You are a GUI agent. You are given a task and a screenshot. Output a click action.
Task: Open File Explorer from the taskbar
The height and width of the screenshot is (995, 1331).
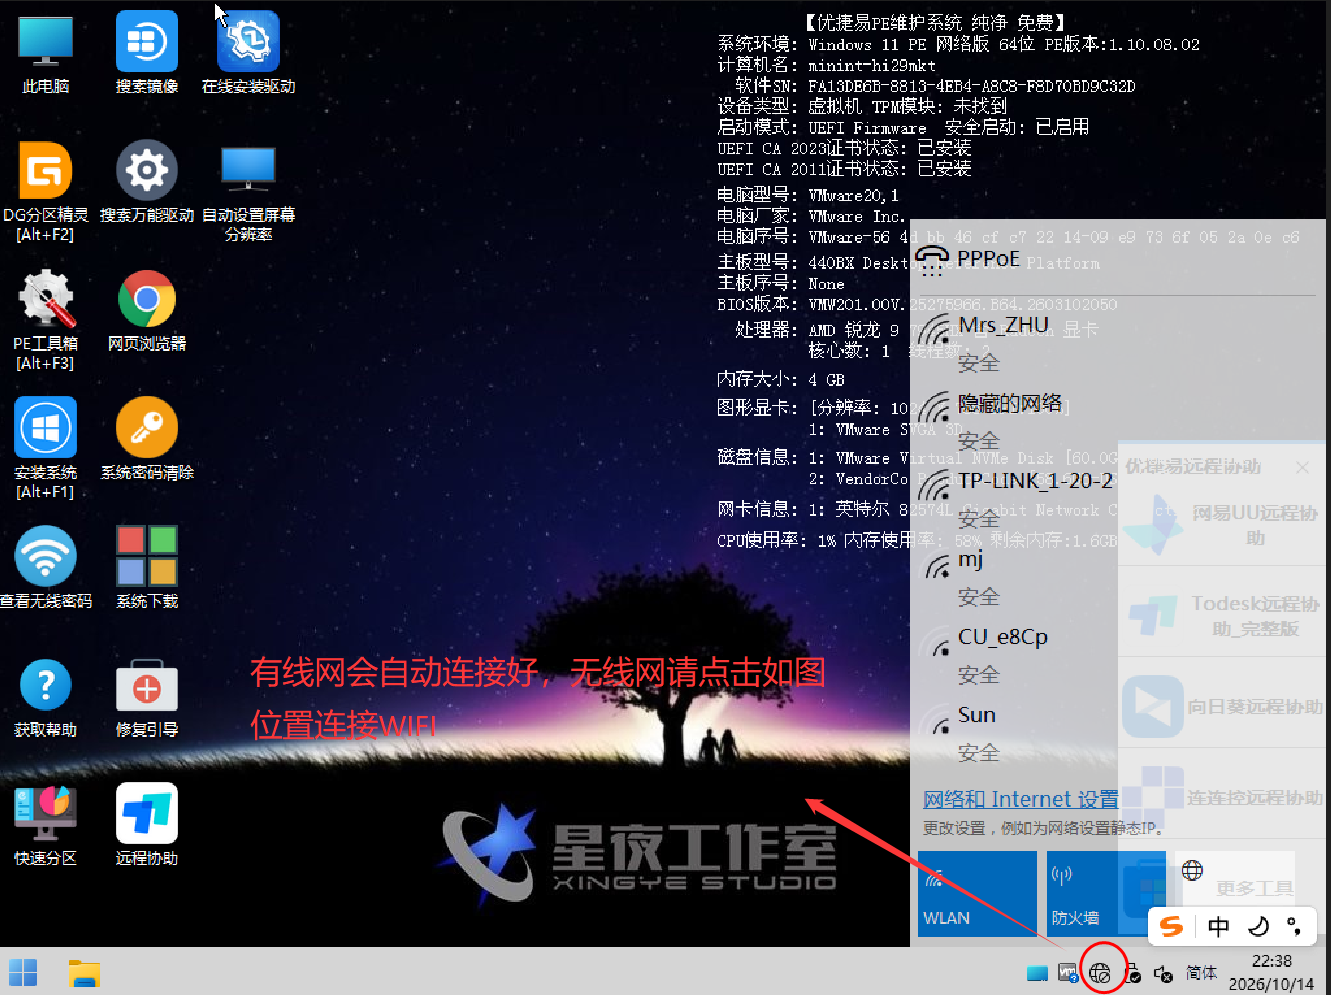(x=85, y=973)
